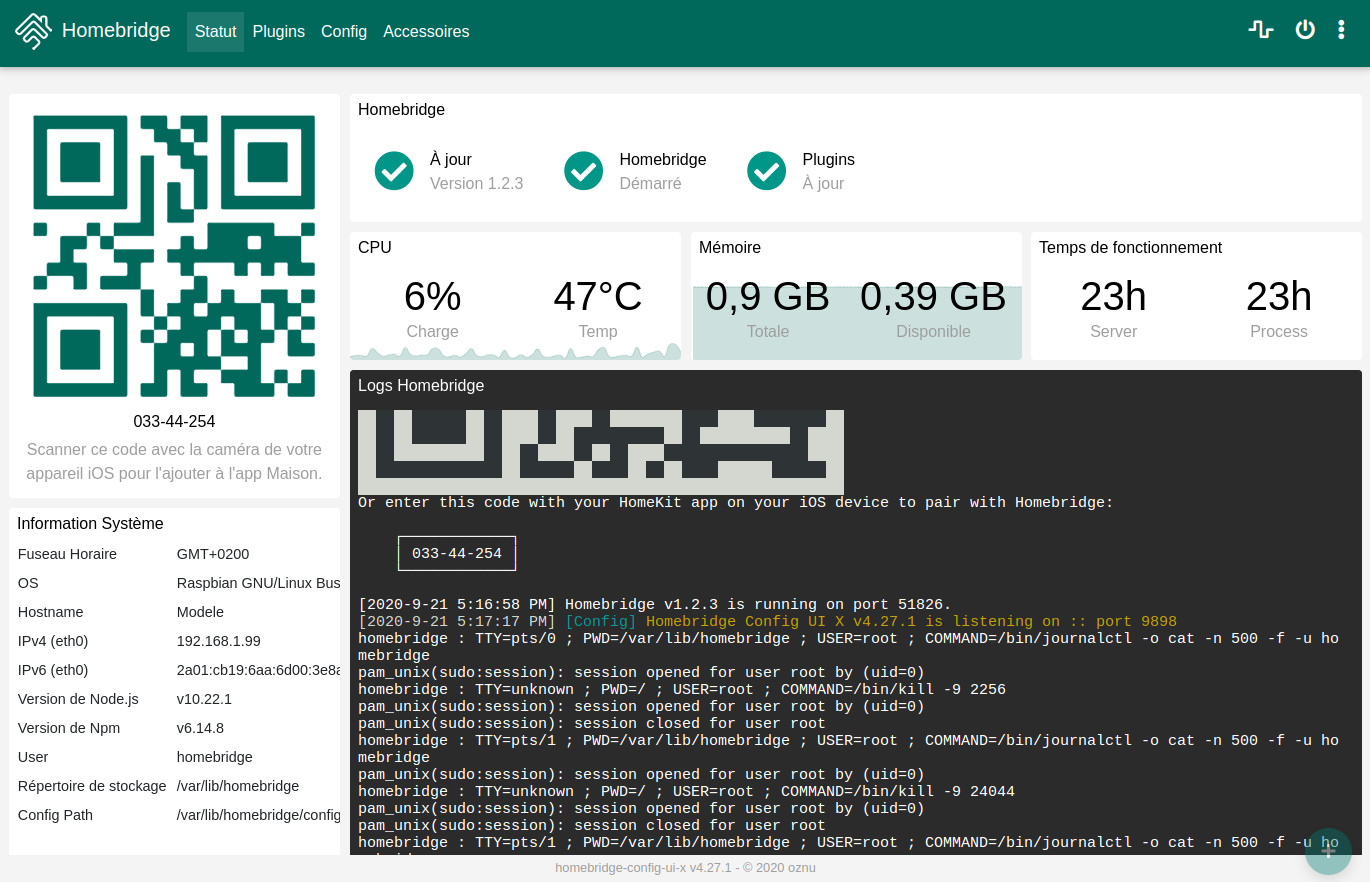The width and height of the screenshot is (1370, 882).
Task: Click the large HomeKit QR code
Action: pos(174,256)
